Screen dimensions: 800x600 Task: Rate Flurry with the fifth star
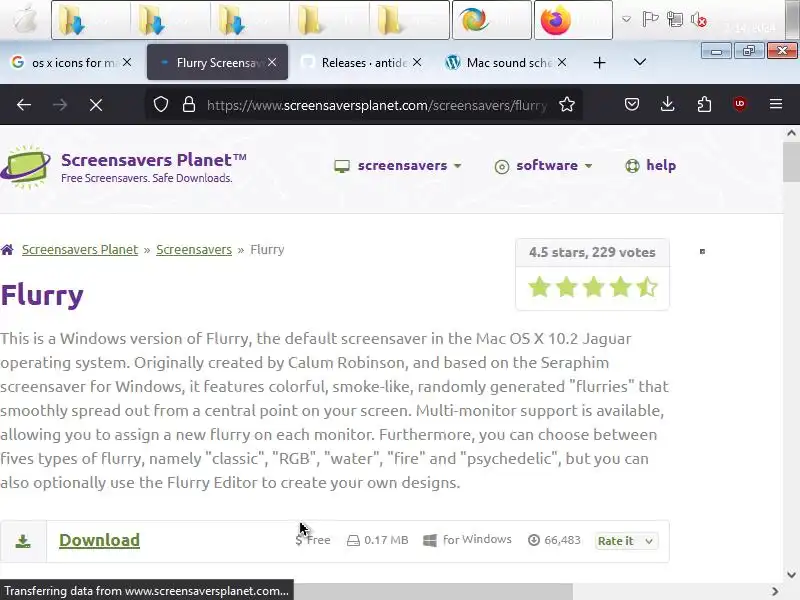point(647,287)
